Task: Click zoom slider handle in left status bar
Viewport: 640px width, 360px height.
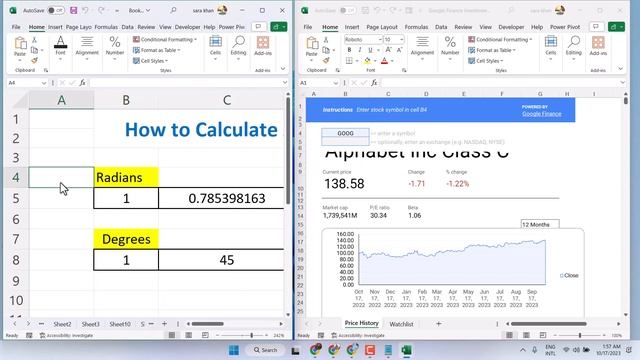Action: (x=251, y=335)
